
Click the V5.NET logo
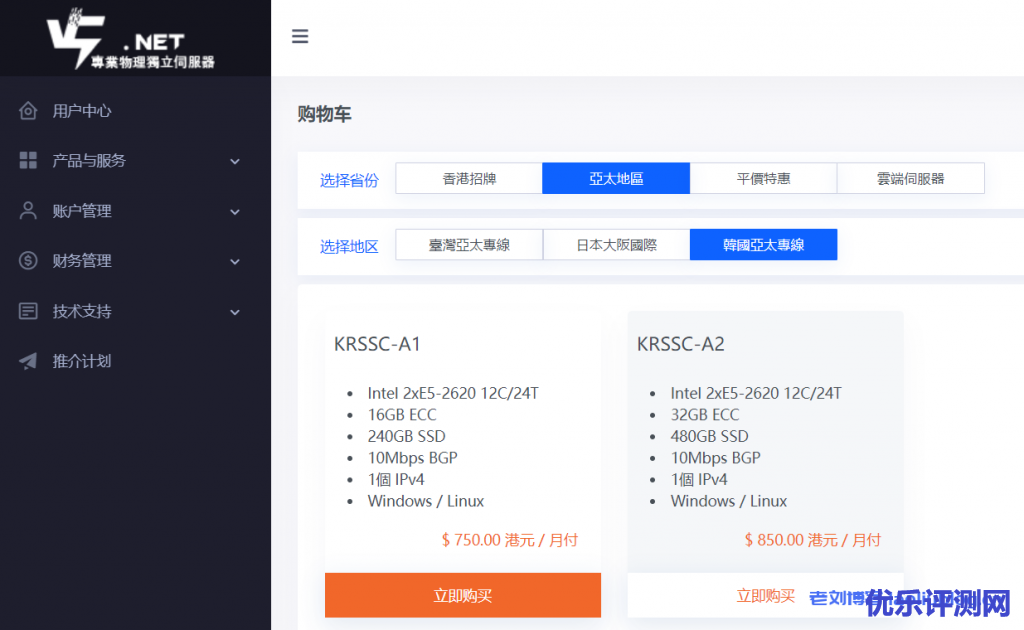pyautogui.click(x=130, y=40)
